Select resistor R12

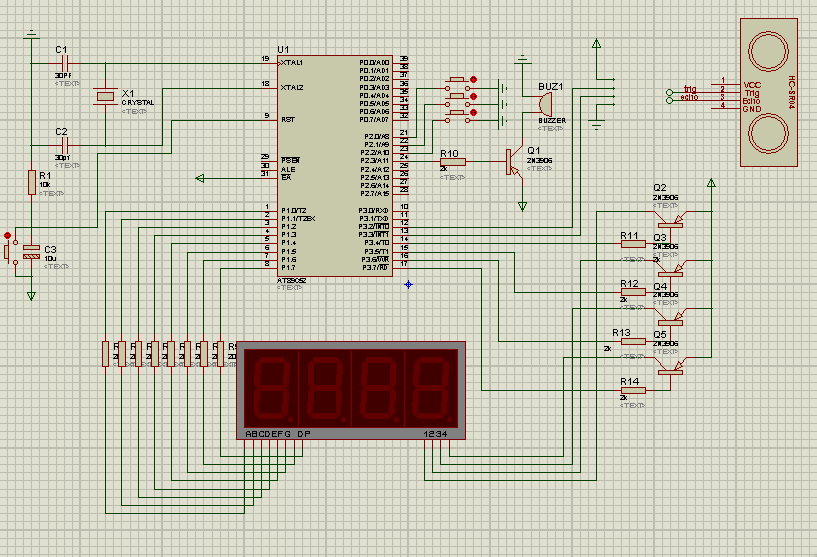coord(634,292)
